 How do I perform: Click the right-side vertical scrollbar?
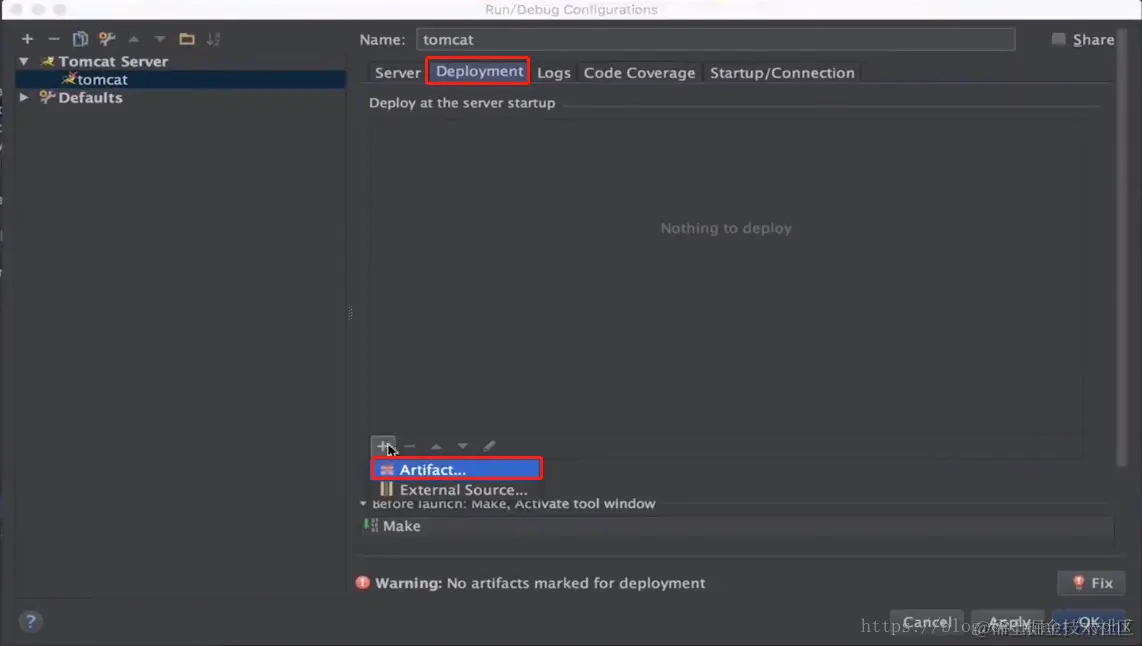(x=1122, y=248)
